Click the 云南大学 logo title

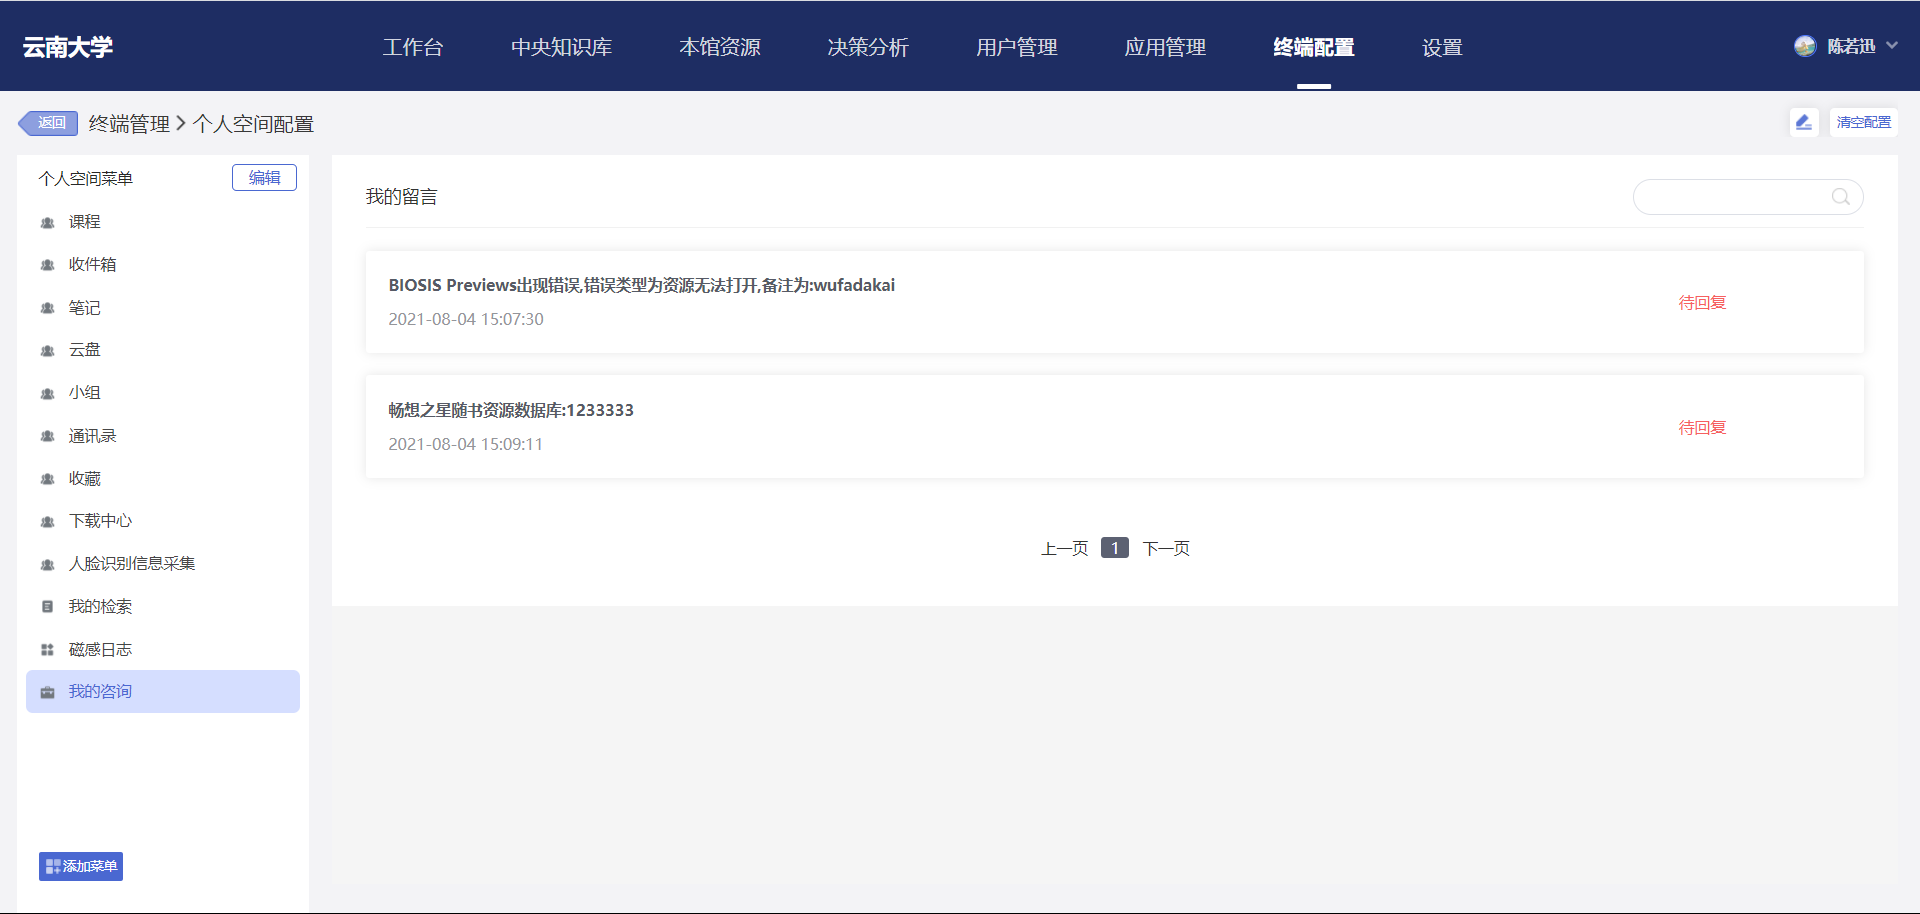tap(68, 47)
